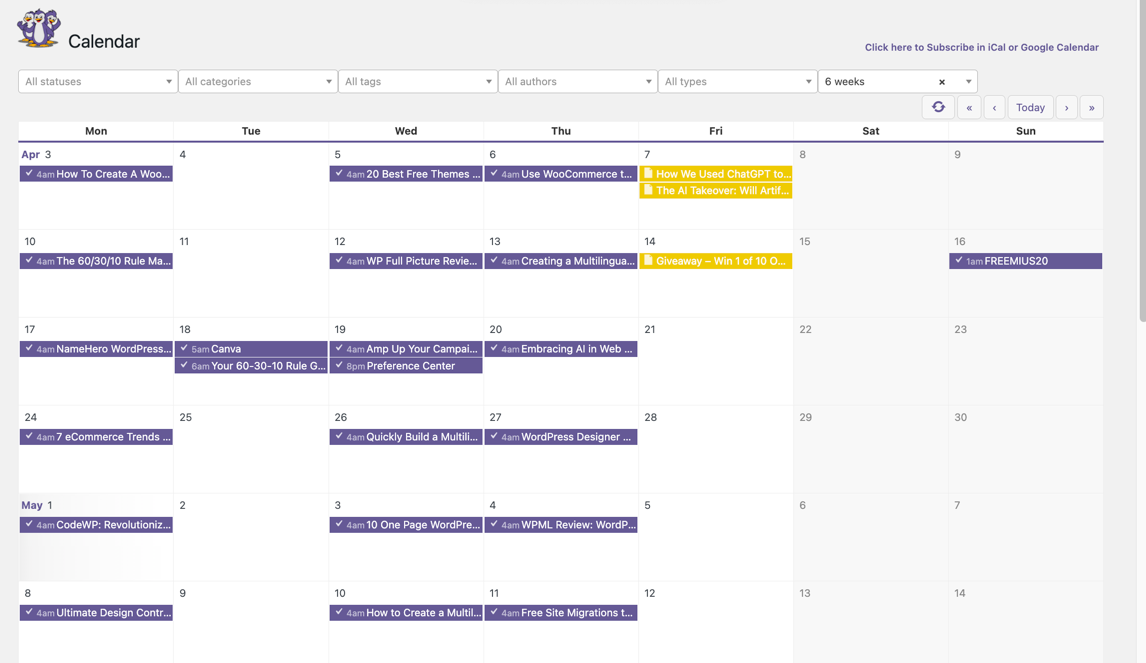This screenshot has height=663, width=1146.
Task: Open the Quickly Build a Multili... post
Action: [406, 436]
